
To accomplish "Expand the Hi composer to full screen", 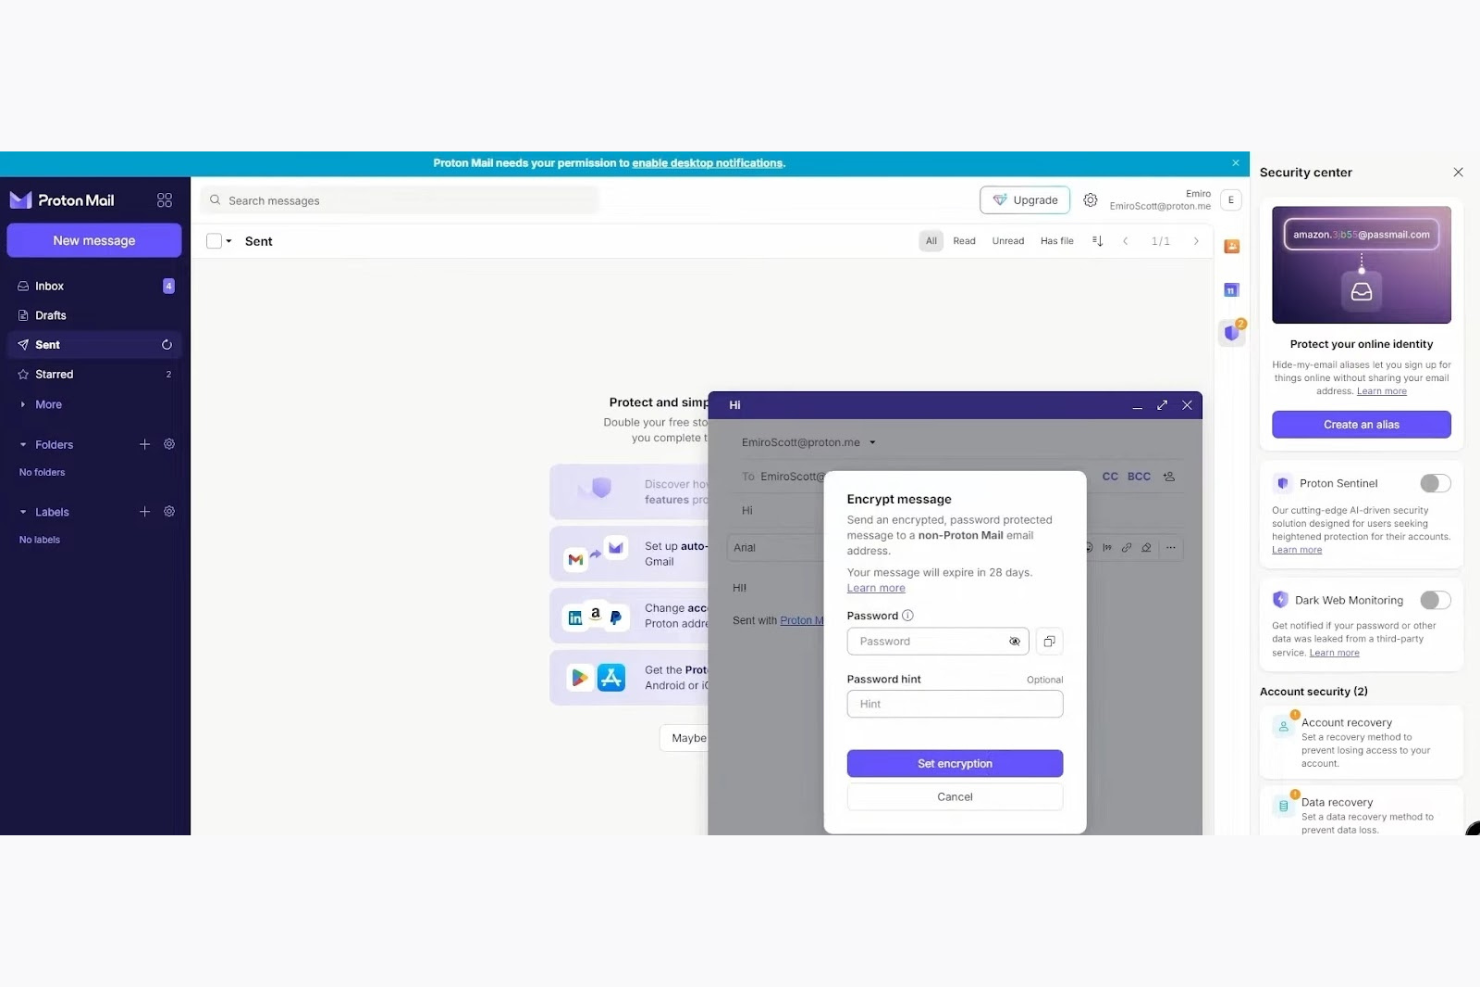I will coord(1162,405).
